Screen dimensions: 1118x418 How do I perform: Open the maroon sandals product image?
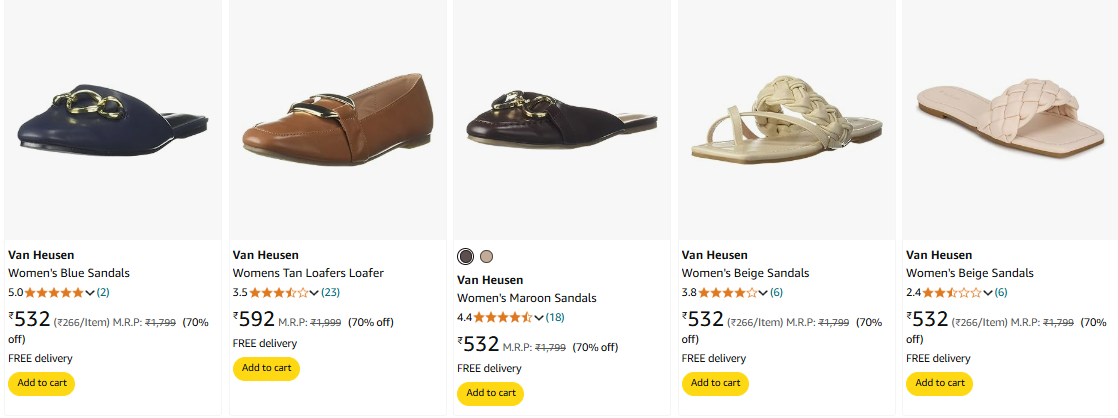(x=562, y=120)
